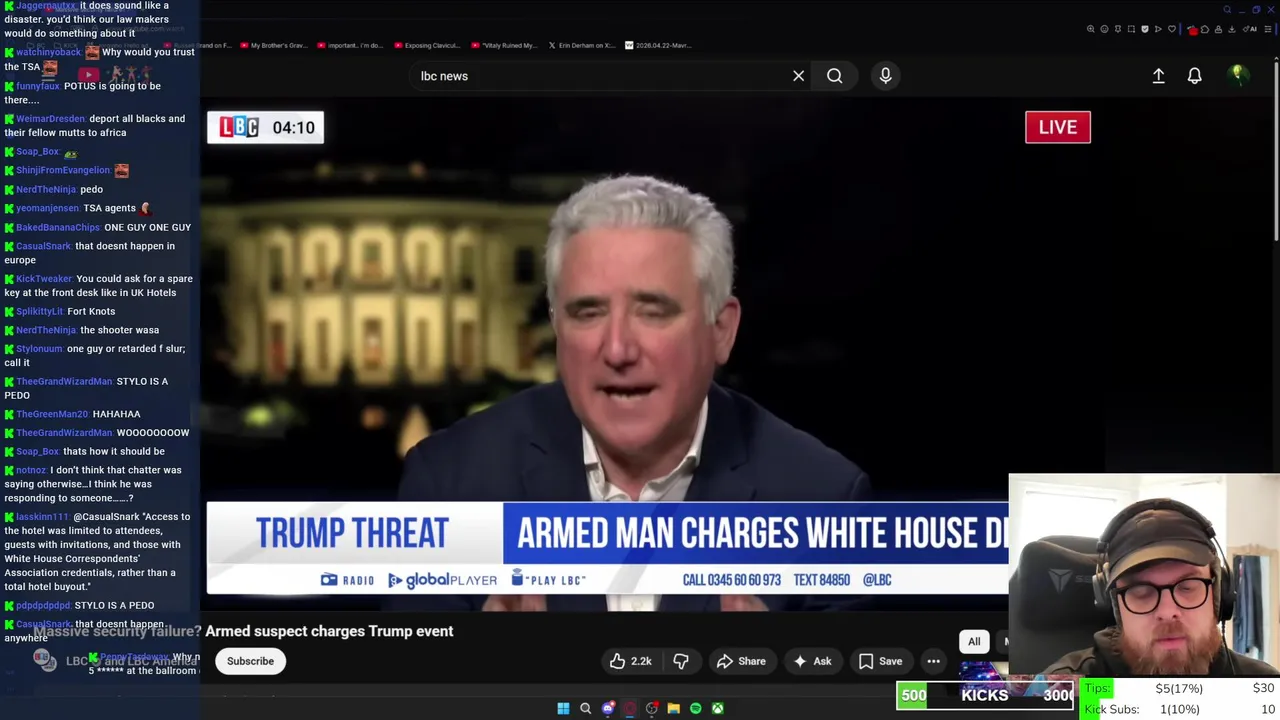Click the page vertical scrollbar
Image resolution: width=1280 pixels, height=720 pixels.
[x=1276, y=150]
